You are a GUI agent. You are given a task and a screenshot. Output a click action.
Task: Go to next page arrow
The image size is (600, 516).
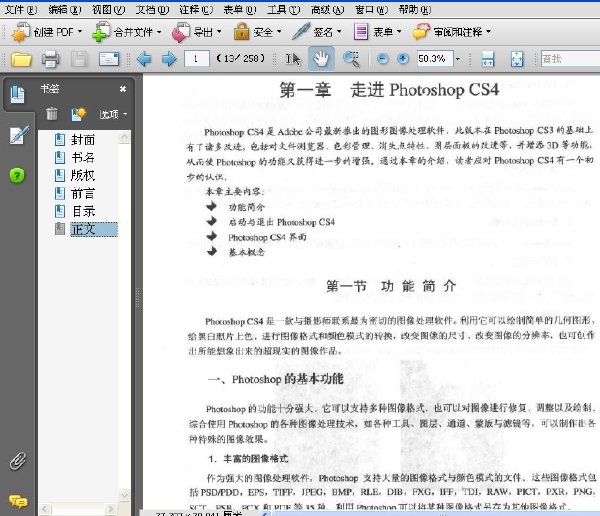(x=169, y=59)
